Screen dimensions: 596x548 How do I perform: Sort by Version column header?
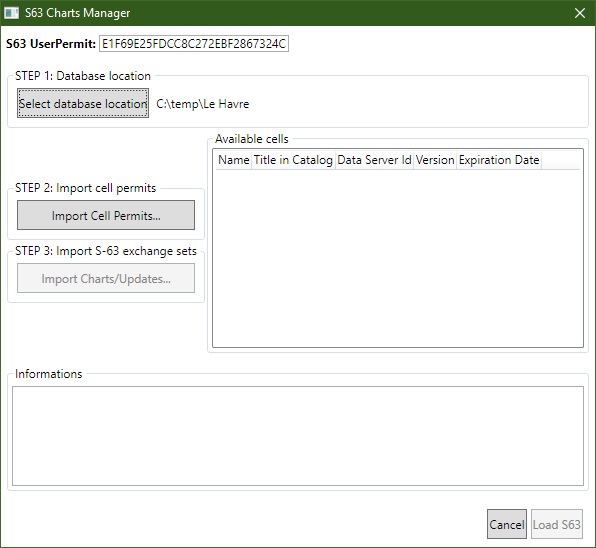pos(435,160)
